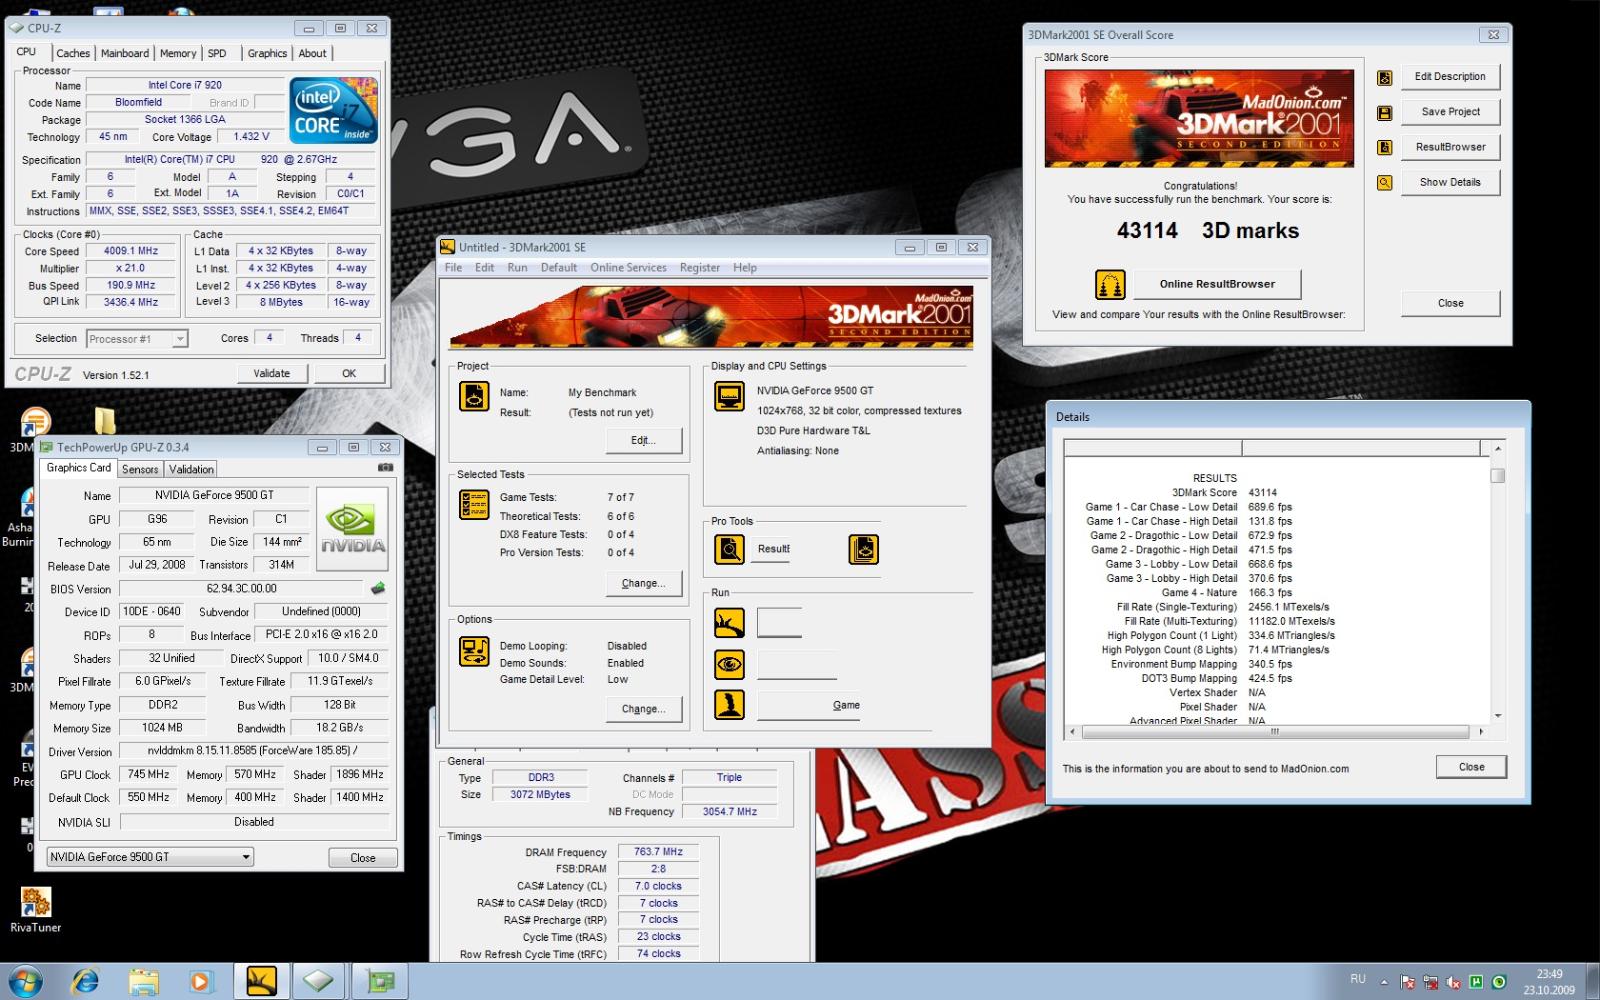Open Windows Explorer from taskbar
The width and height of the screenshot is (1600, 1000).
pos(143,981)
